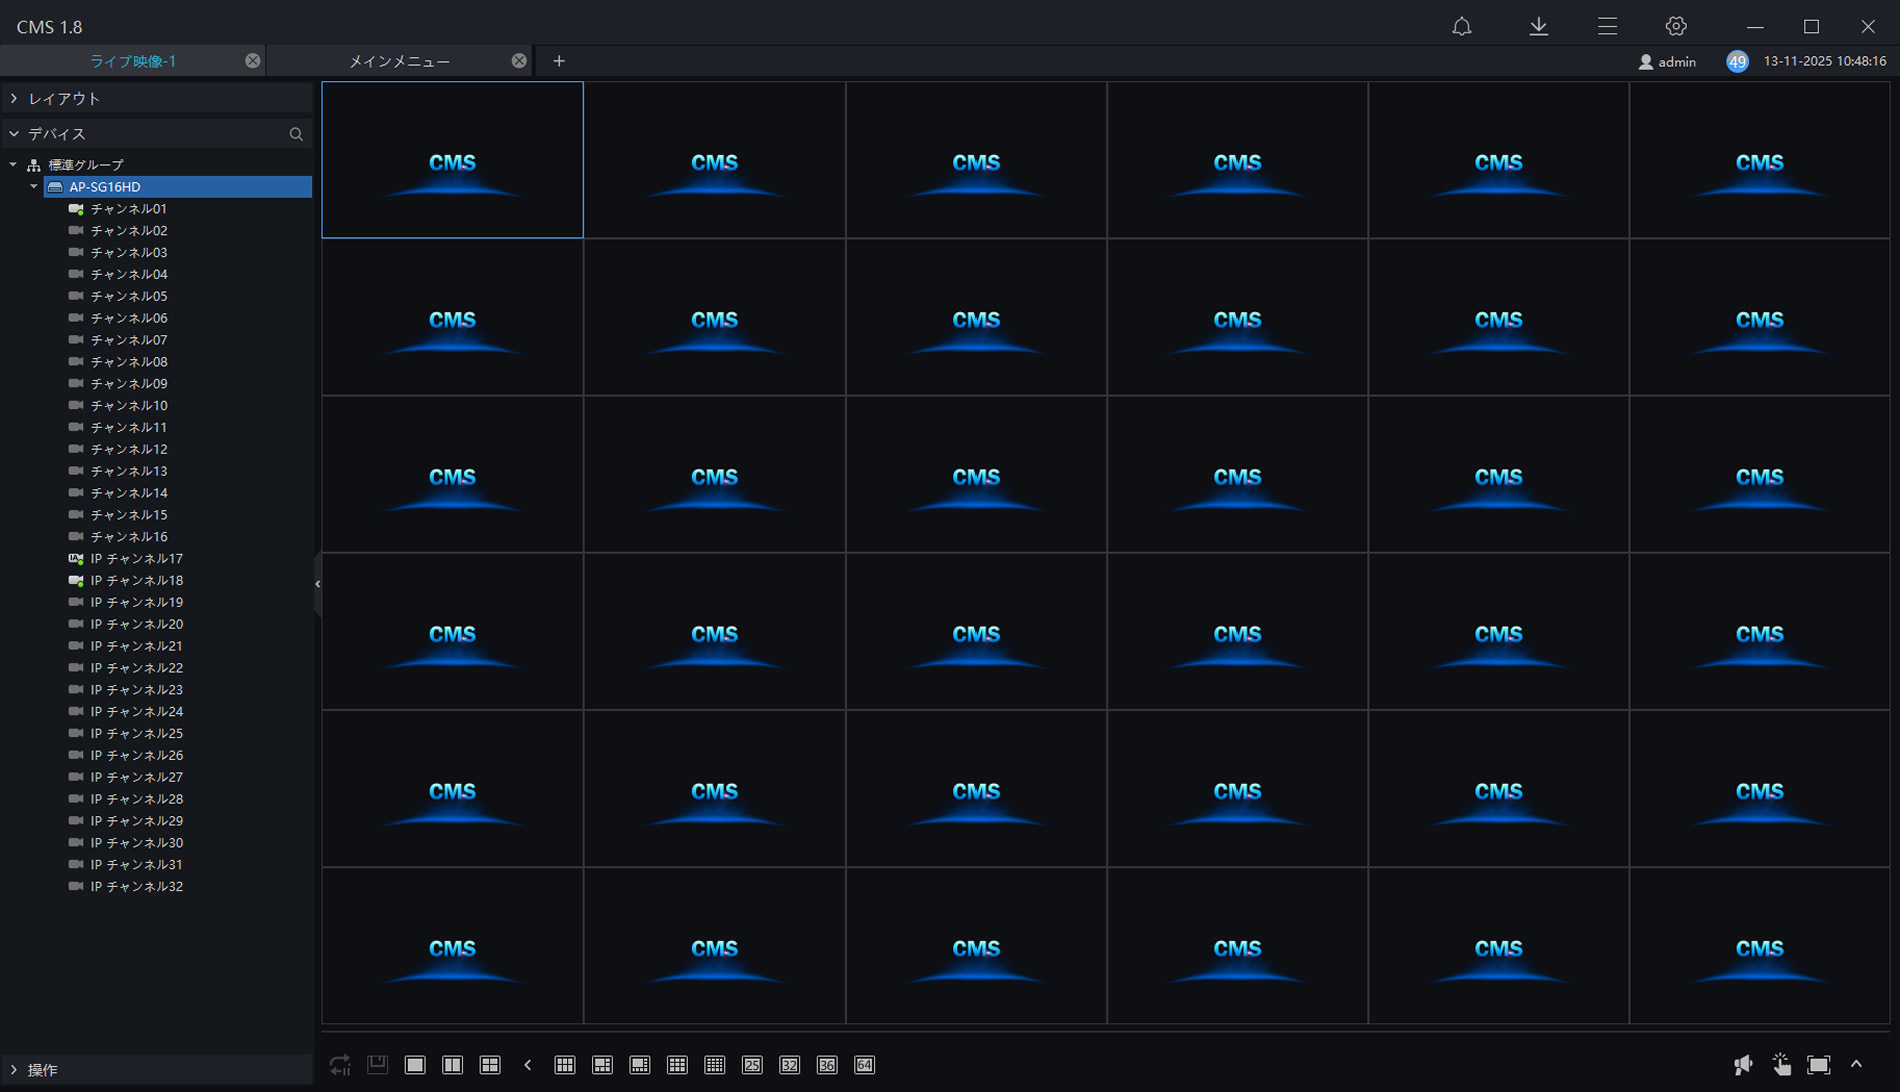Open the alarm notifications bell
Screen dimensions: 1900x1092
(1461, 27)
